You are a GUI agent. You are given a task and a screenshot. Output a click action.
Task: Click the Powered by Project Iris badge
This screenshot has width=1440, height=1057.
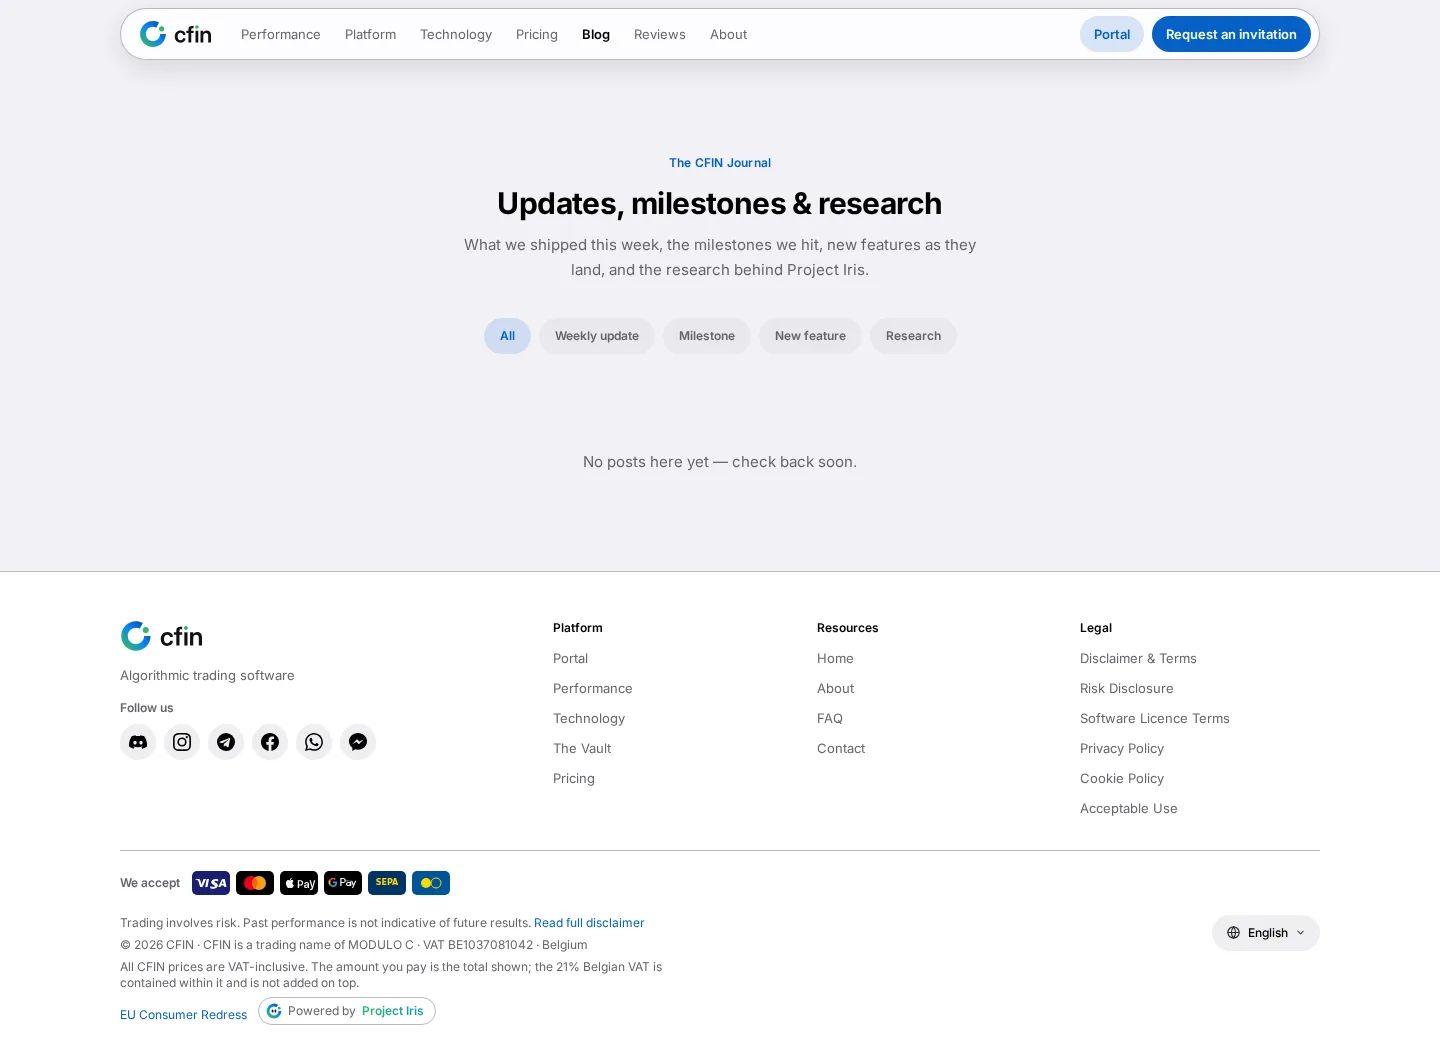click(347, 1011)
